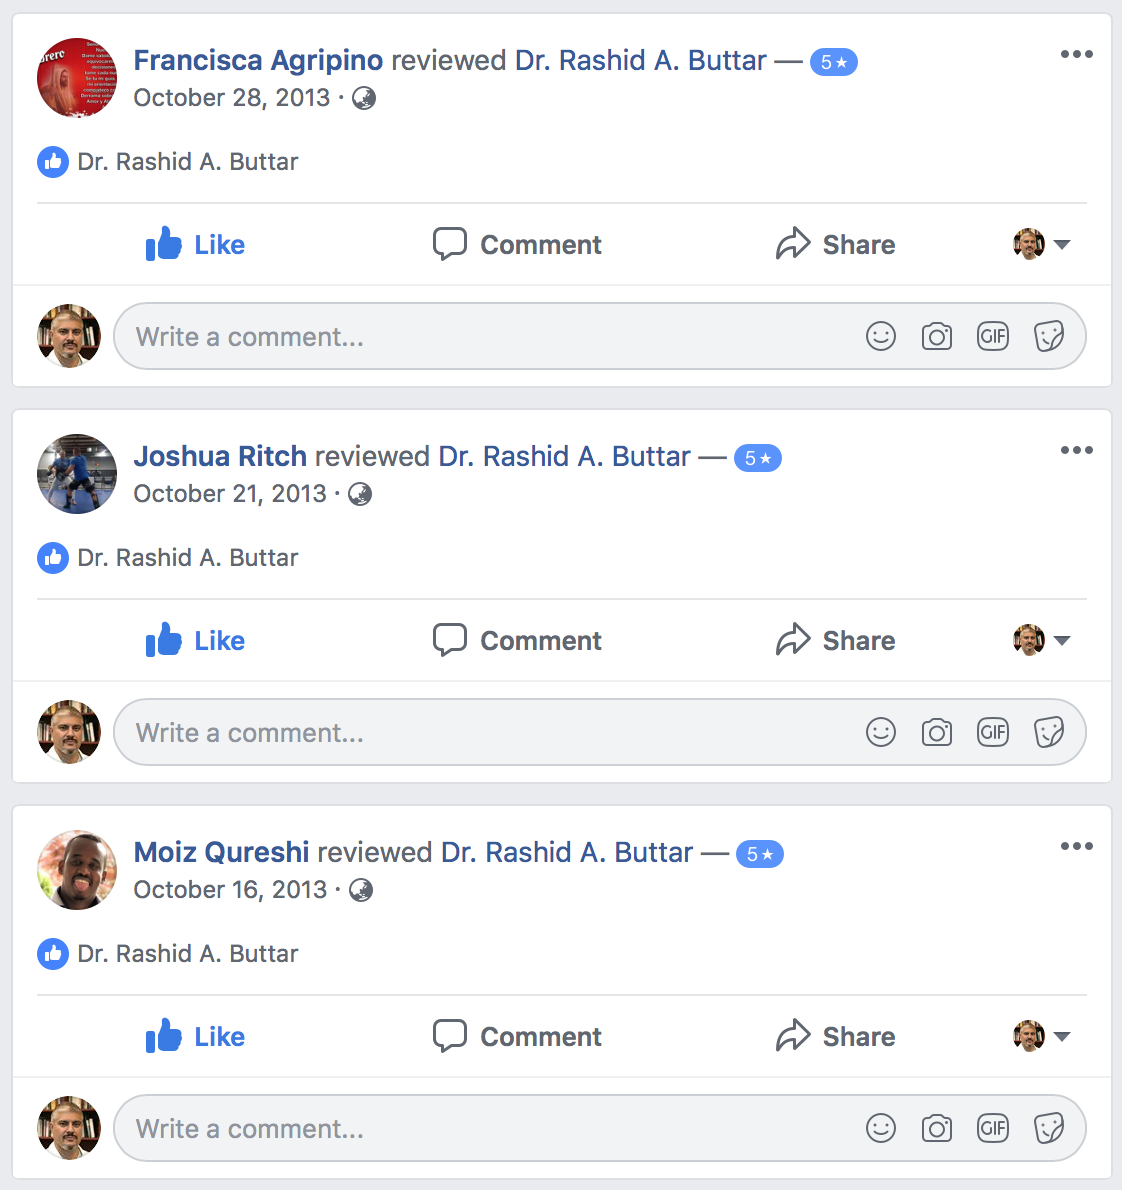
Task: Focus comment field under Joshua Ritch's review
Action: click(x=600, y=732)
